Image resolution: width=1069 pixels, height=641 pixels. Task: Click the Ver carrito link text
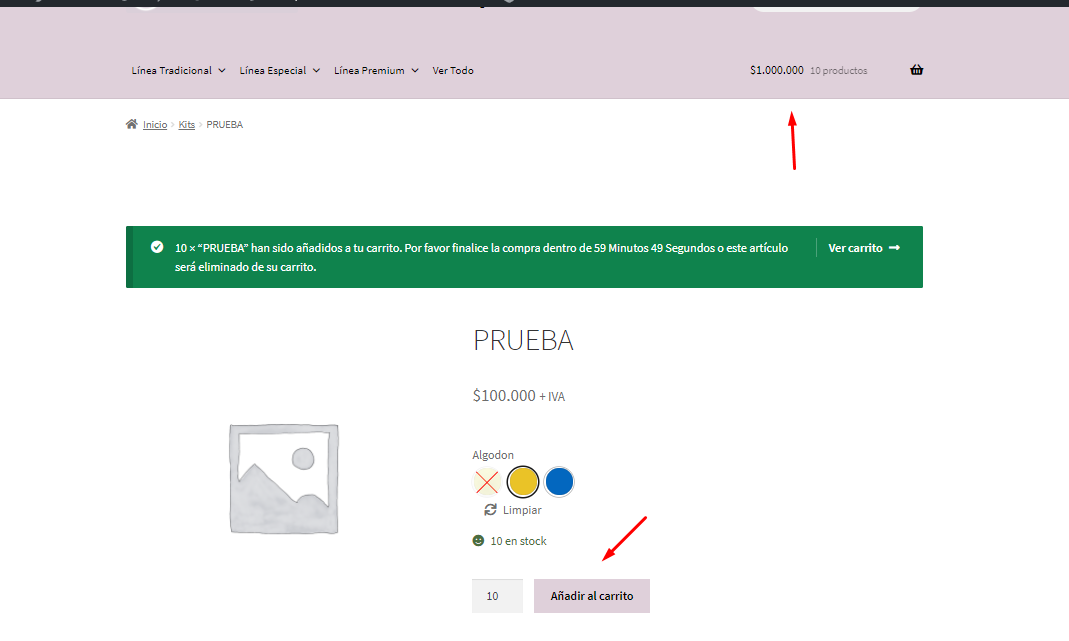[855, 248]
